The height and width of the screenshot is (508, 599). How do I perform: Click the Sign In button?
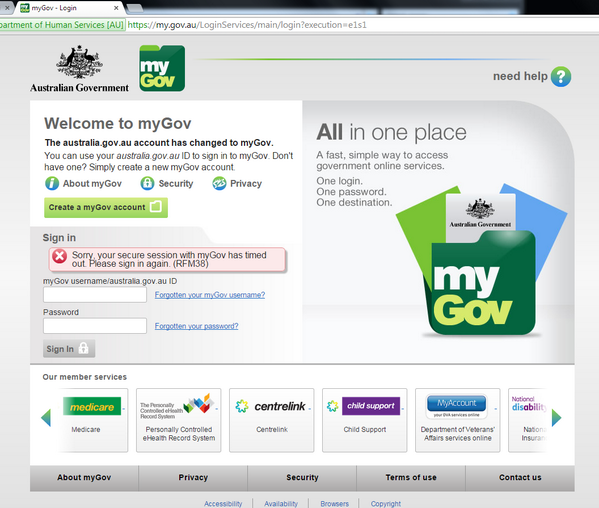click(x=69, y=349)
